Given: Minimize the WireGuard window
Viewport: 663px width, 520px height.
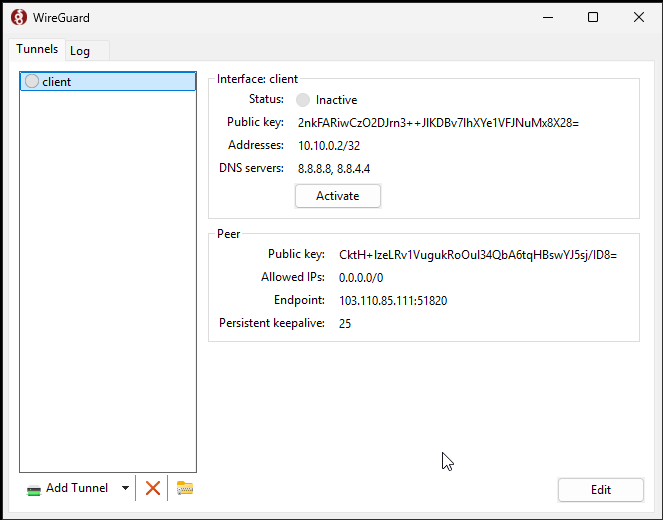Looking at the screenshot, I should pyautogui.click(x=548, y=17).
